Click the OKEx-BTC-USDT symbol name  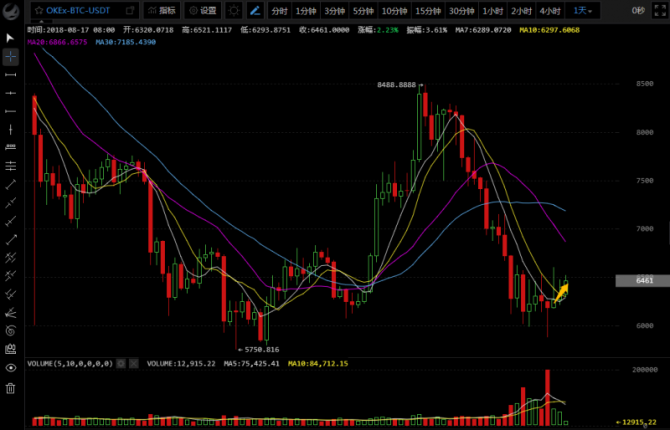pos(78,11)
